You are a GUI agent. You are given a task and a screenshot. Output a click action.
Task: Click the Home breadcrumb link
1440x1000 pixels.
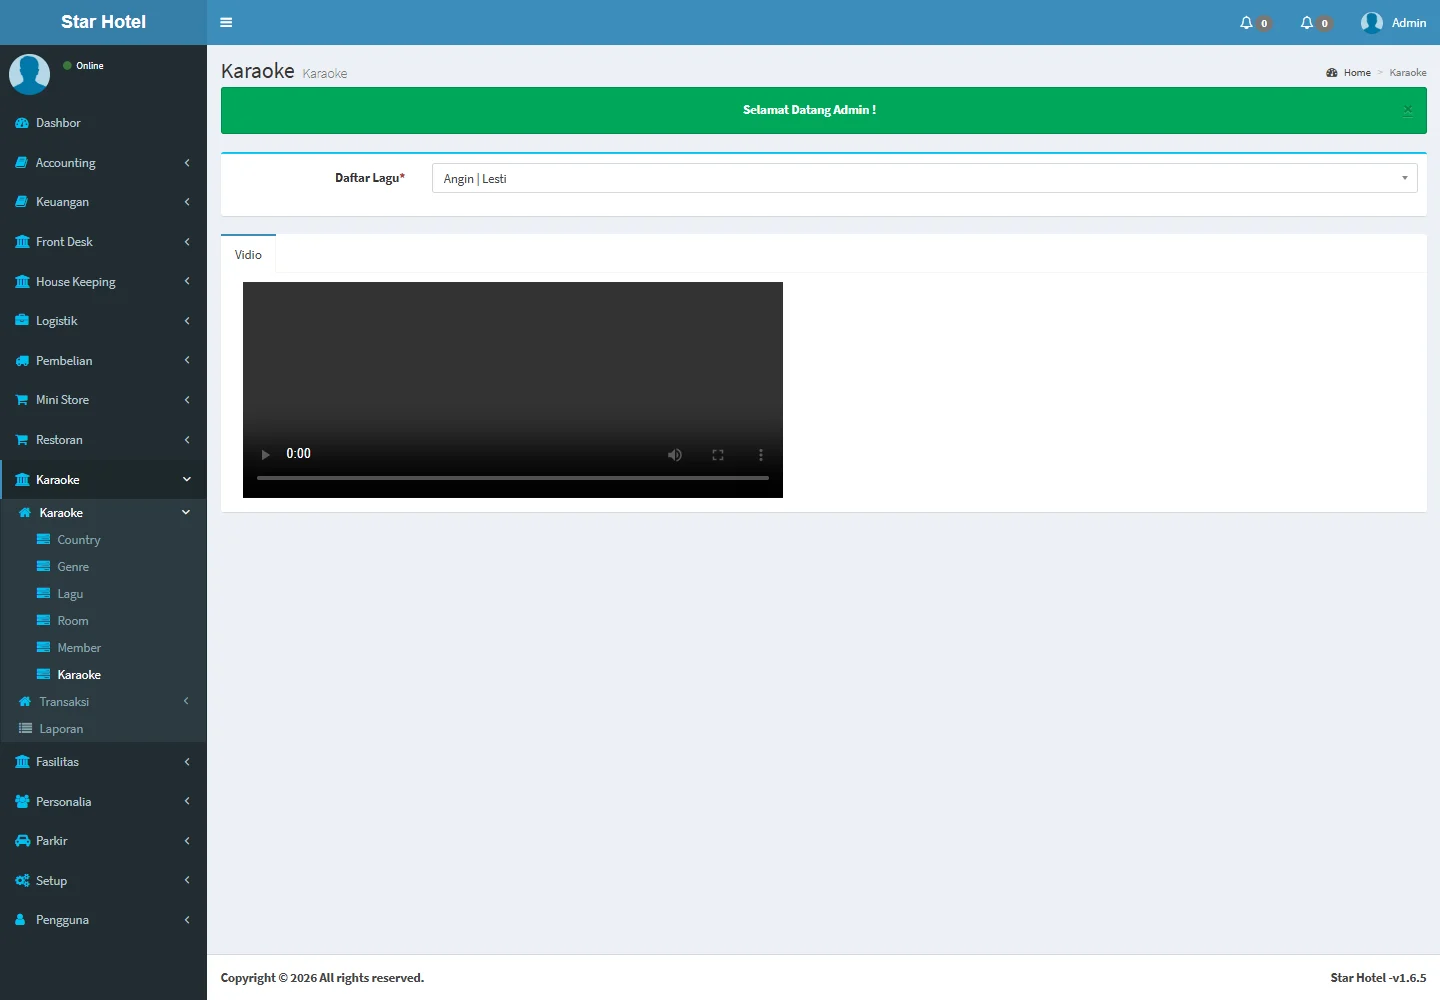pyautogui.click(x=1356, y=73)
